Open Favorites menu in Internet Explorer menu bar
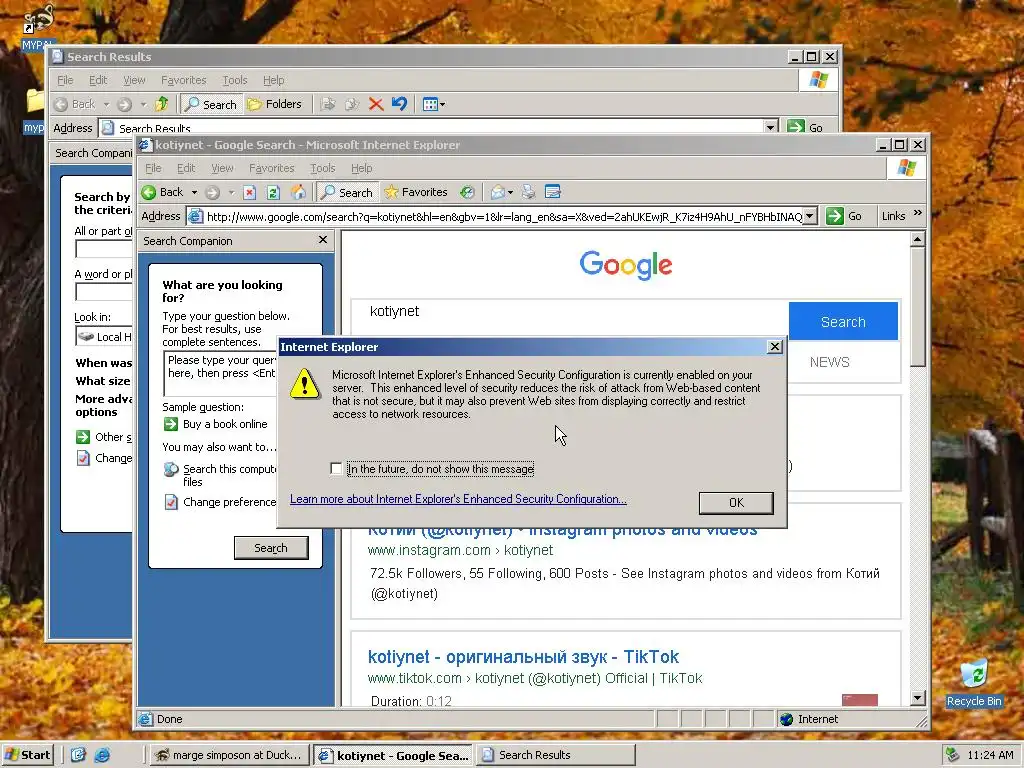The image size is (1024, 768). 272,168
